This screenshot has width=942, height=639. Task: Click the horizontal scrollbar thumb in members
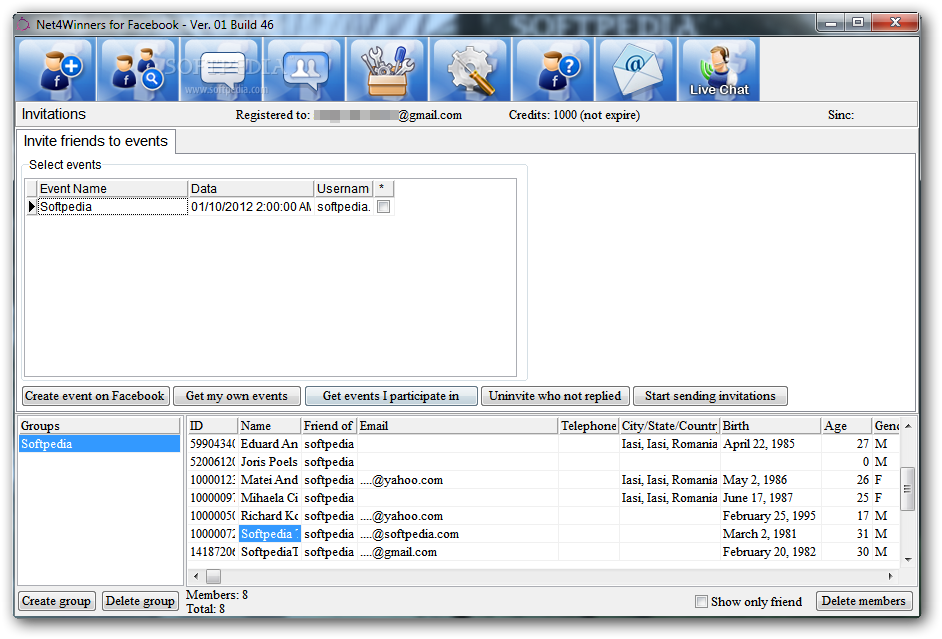[213, 576]
